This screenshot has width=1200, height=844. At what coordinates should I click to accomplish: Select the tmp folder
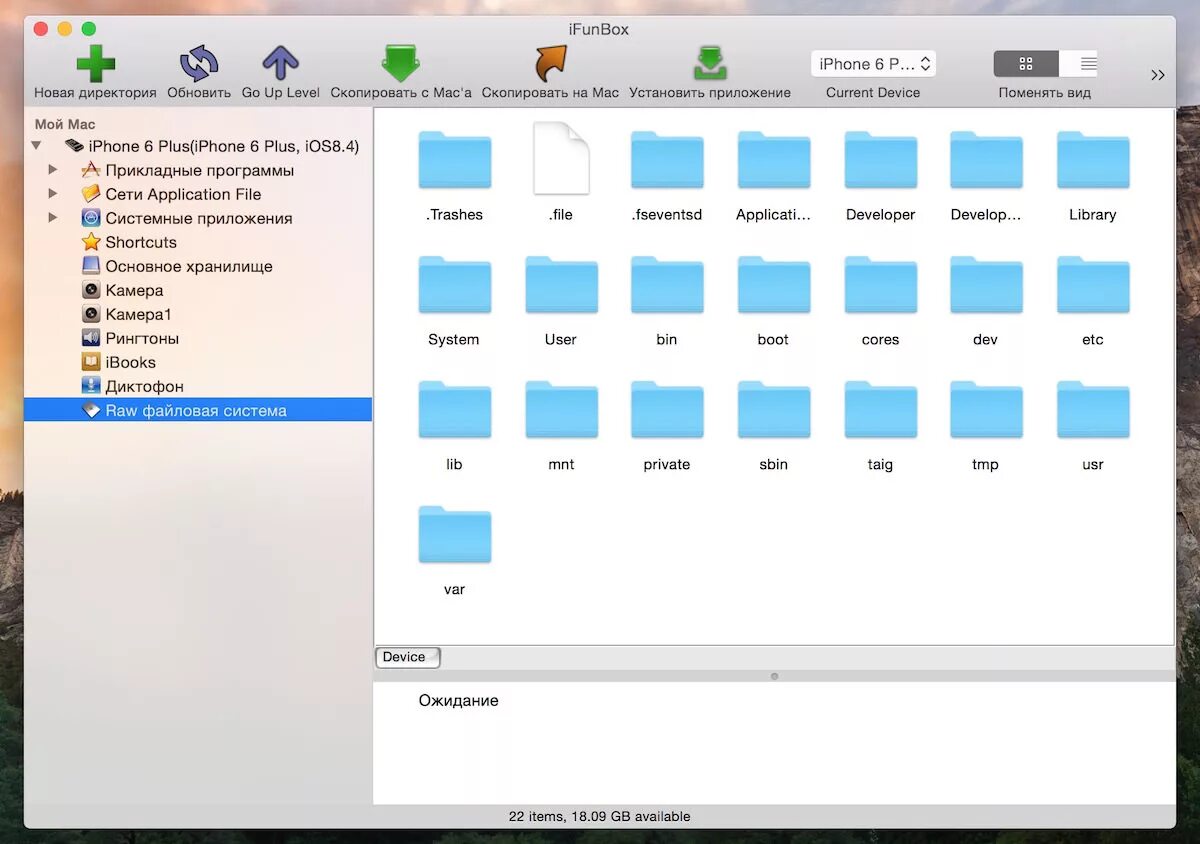point(986,410)
